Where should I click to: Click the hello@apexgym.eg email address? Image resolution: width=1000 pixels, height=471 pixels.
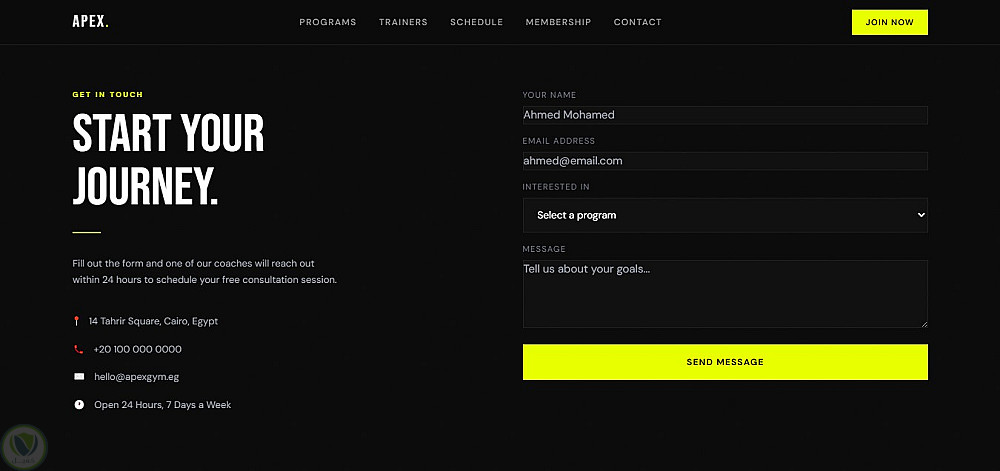pos(136,377)
